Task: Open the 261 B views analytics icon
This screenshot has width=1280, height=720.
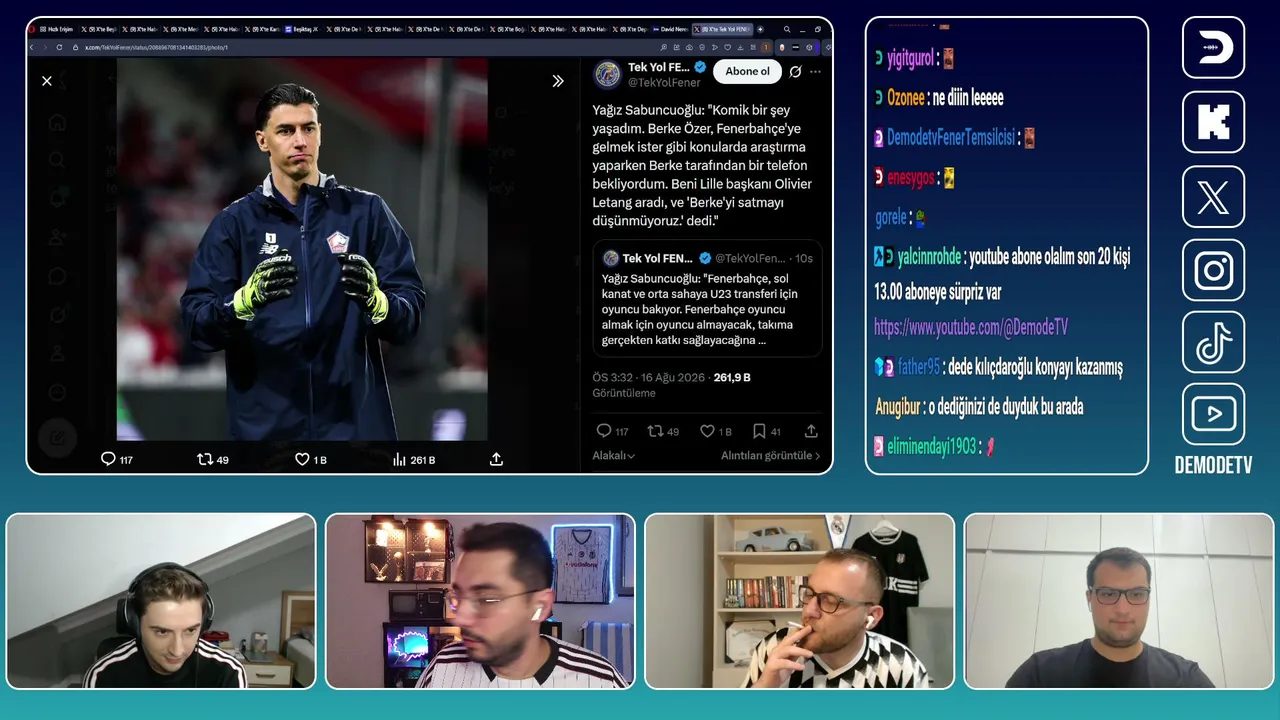Action: 399,459
